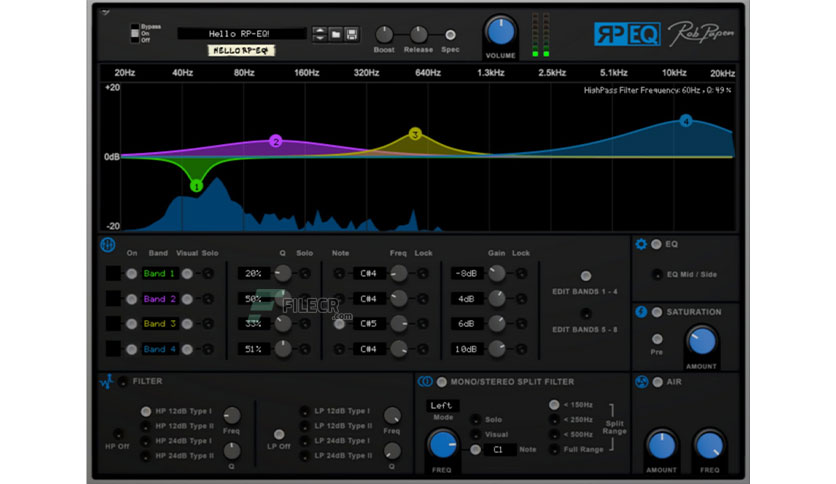
Task: Enable Gain Lock for Band 4
Action: [x=521, y=349]
